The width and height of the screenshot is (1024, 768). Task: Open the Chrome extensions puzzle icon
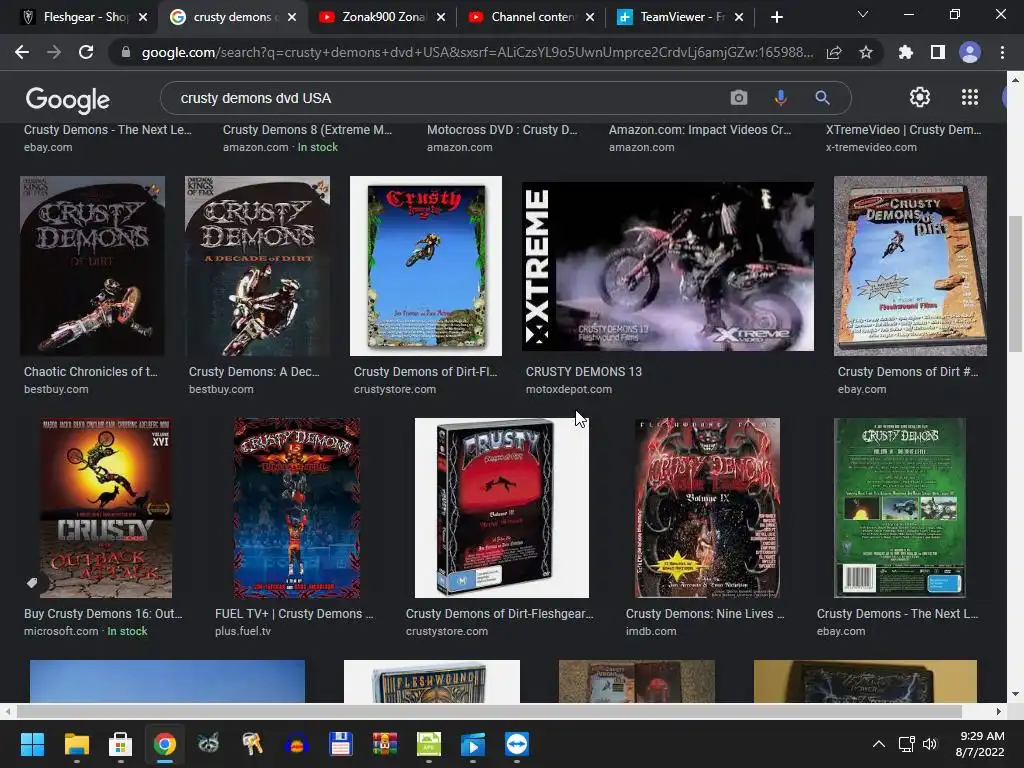coord(905,52)
